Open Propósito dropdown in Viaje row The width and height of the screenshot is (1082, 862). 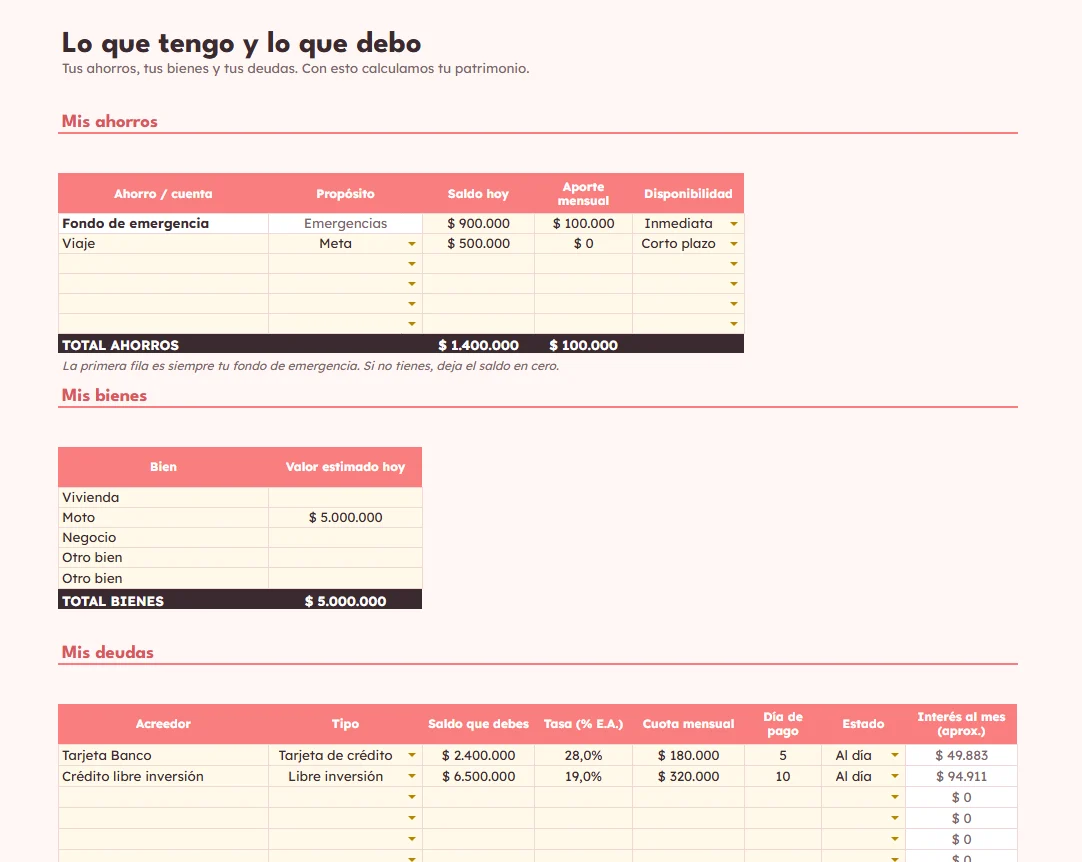411,244
